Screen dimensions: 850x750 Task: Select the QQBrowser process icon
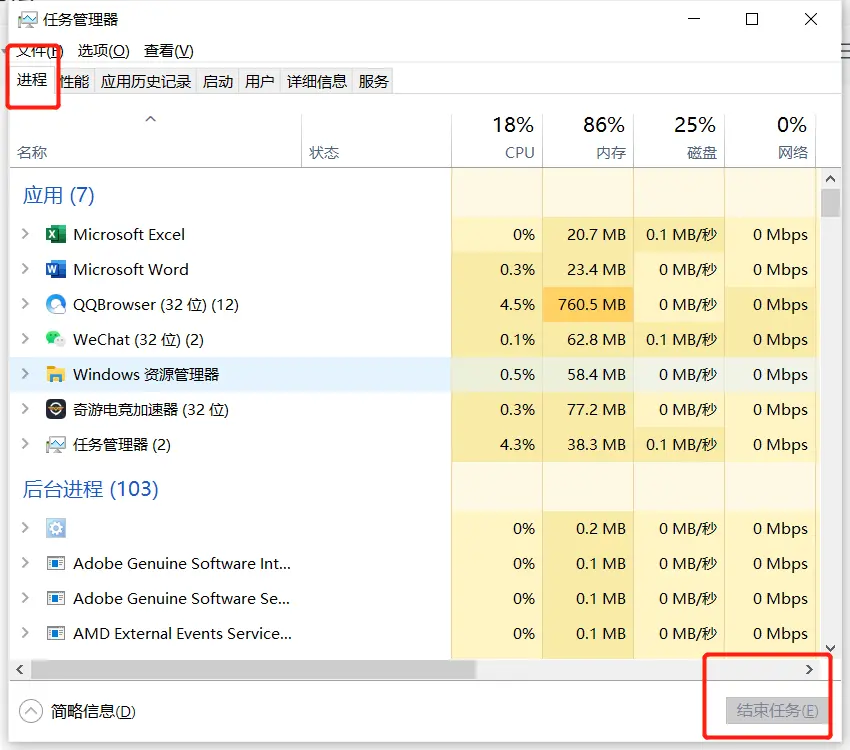point(56,304)
